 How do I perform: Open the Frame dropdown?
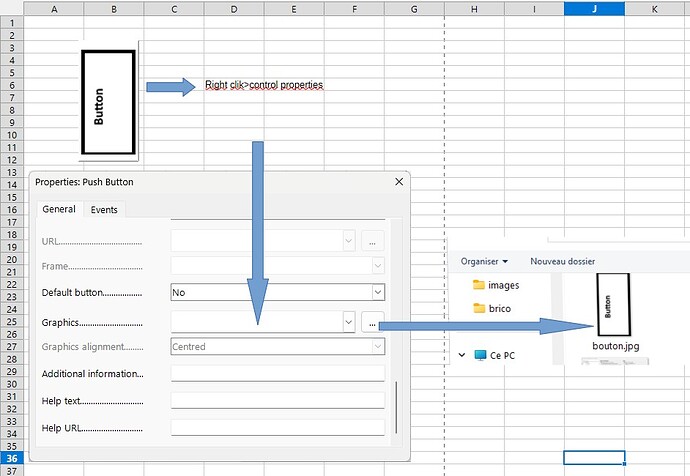click(x=378, y=266)
